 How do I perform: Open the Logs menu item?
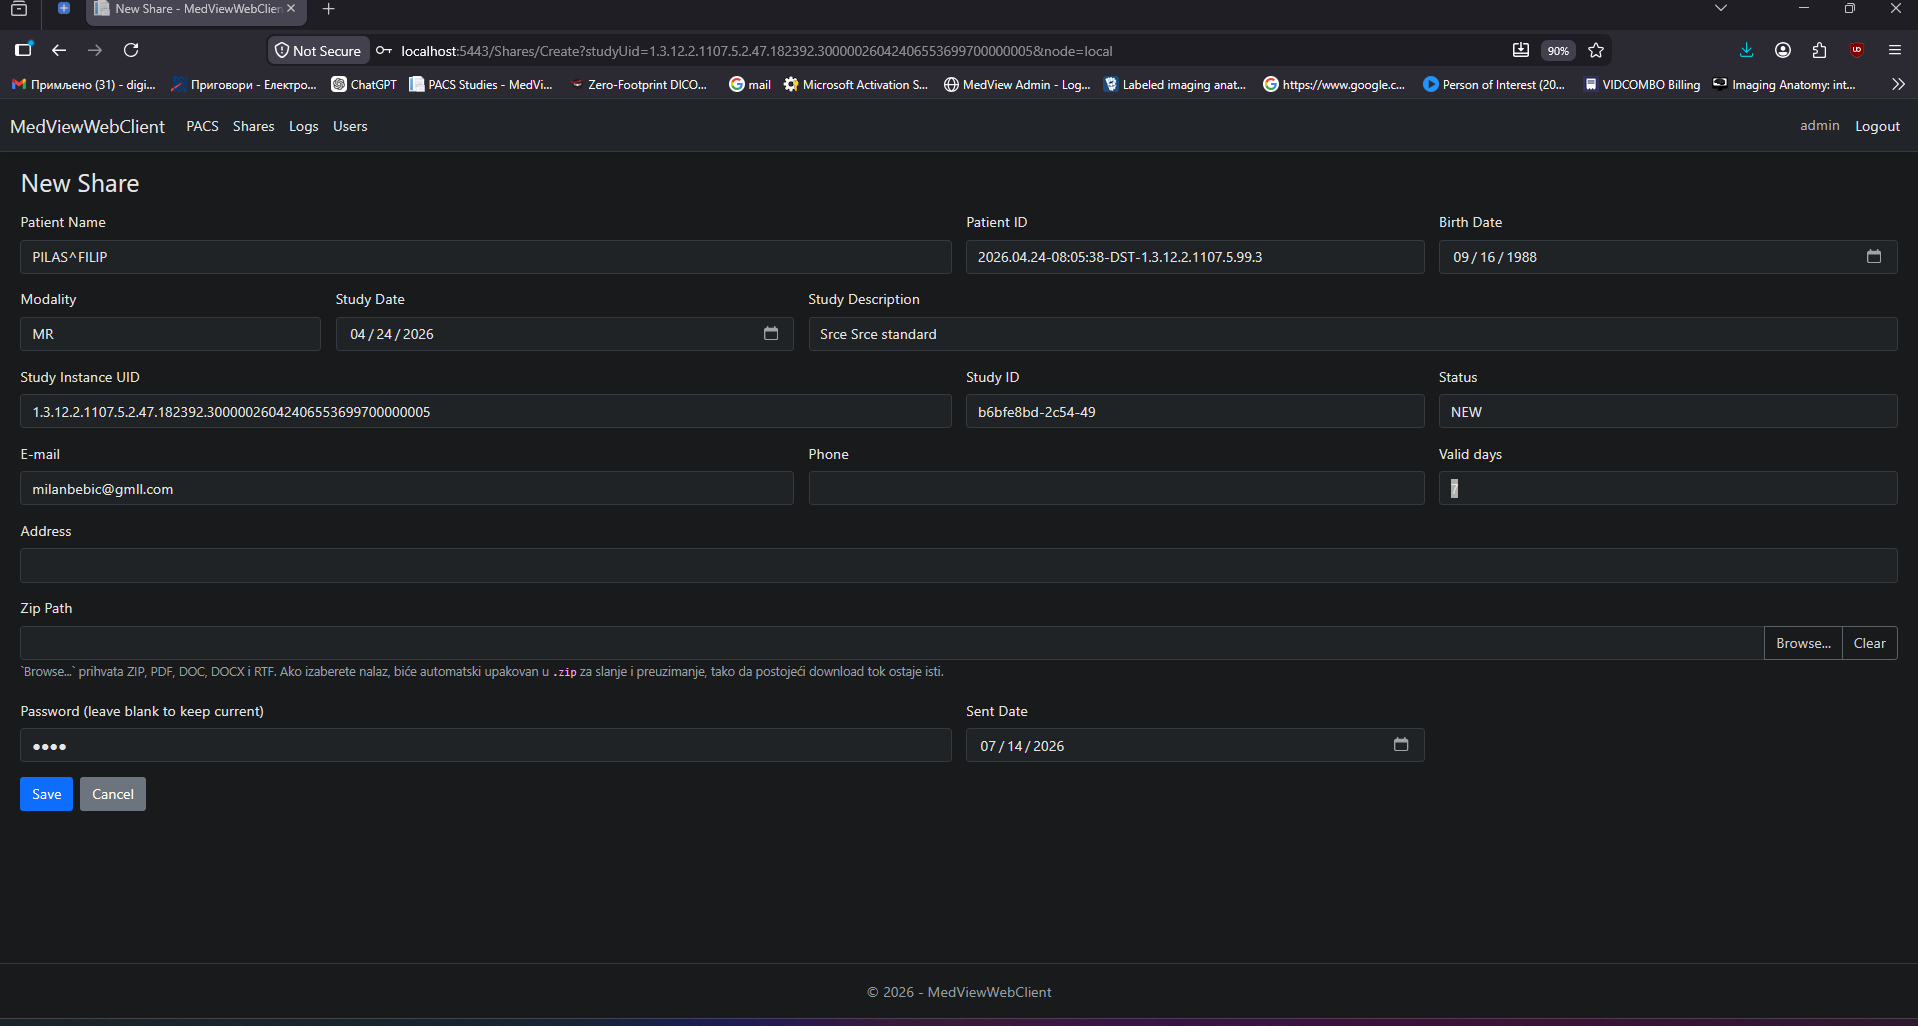[x=303, y=126]
